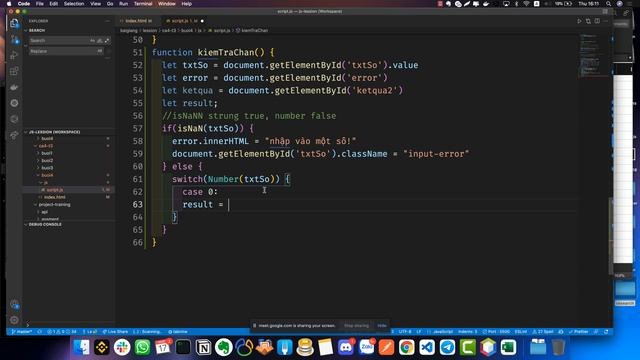Open the Go menu

point(110,4)
